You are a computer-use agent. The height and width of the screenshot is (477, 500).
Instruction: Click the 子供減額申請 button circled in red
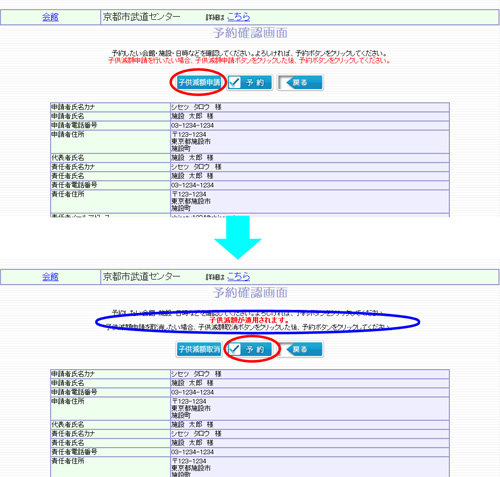199,82
